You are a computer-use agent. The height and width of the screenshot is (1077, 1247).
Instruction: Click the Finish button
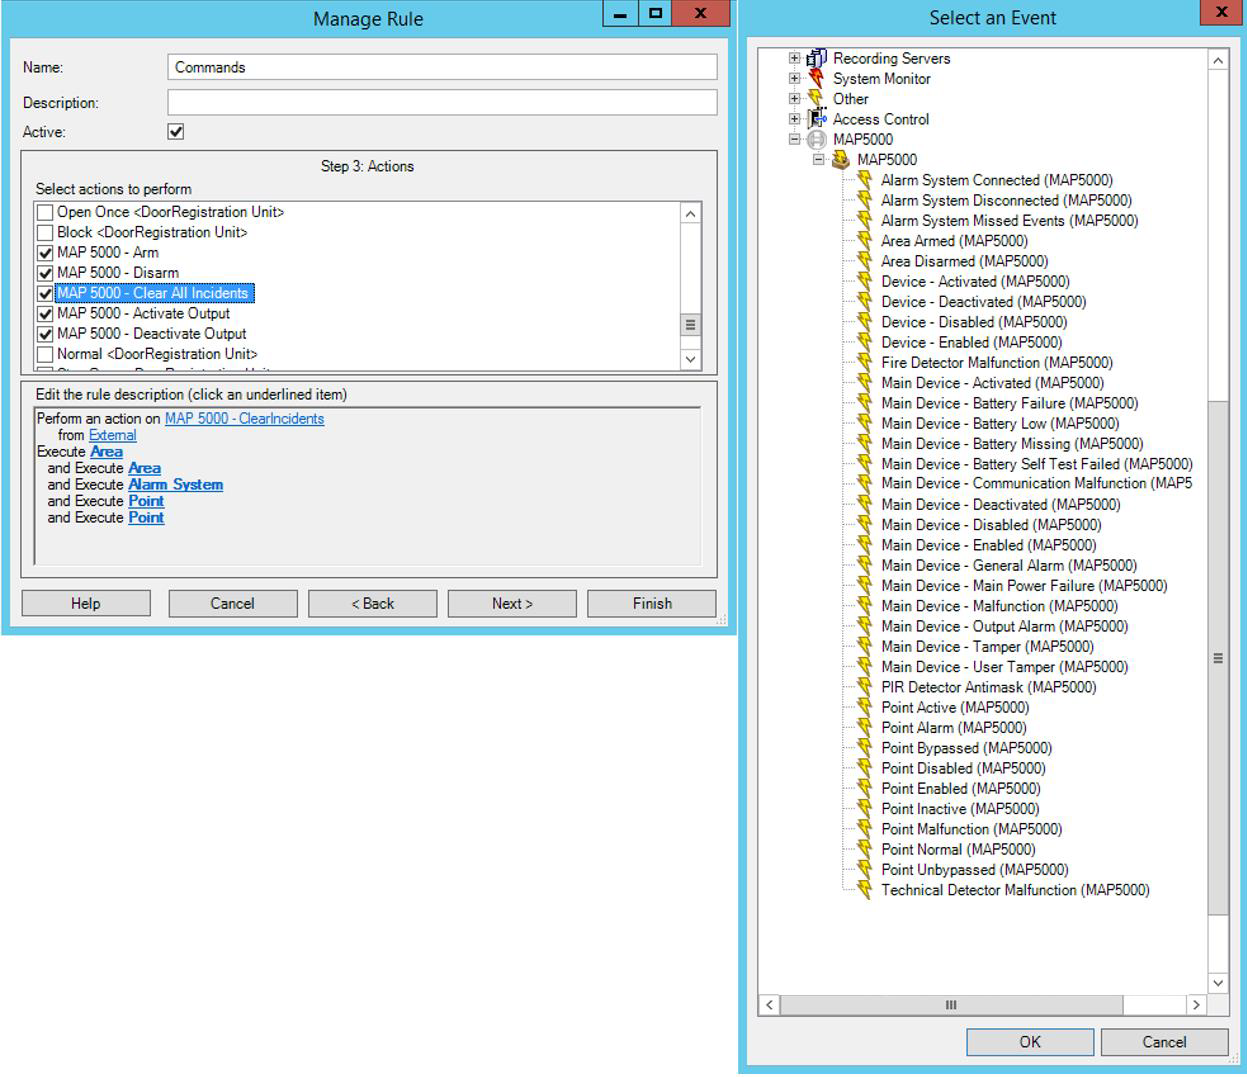click(652, 603)
